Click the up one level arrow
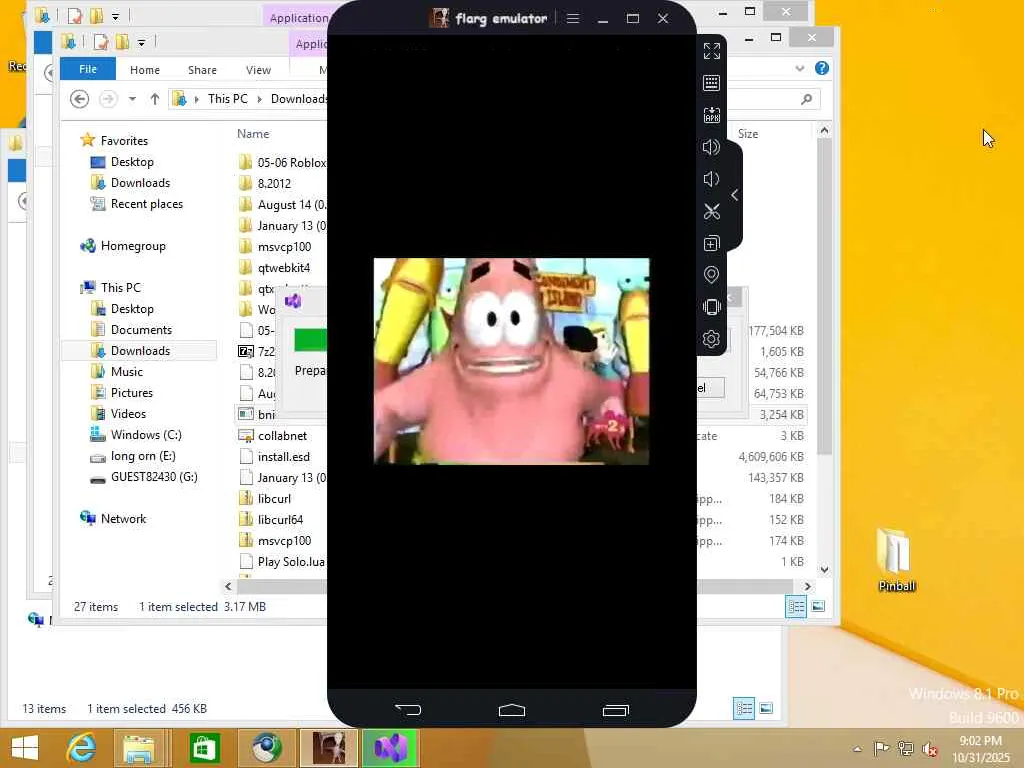Image resolution: width=1024 pixels, height=768 pixels. (155, 99)
